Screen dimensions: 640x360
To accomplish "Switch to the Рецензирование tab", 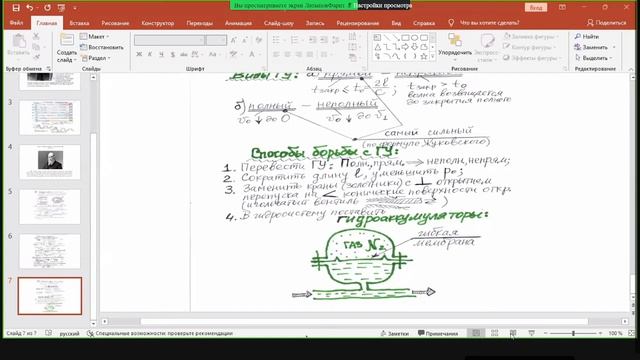I will click(358, 23).
